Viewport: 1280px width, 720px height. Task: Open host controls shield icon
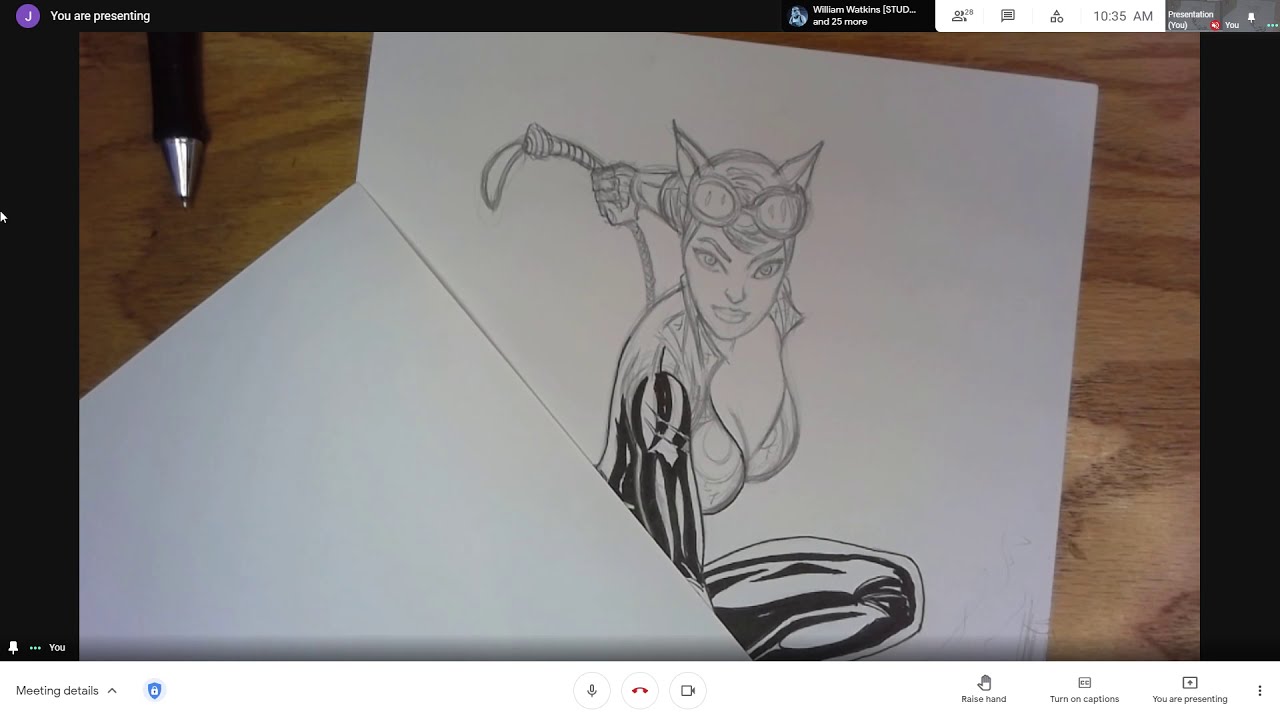(154, 690)
